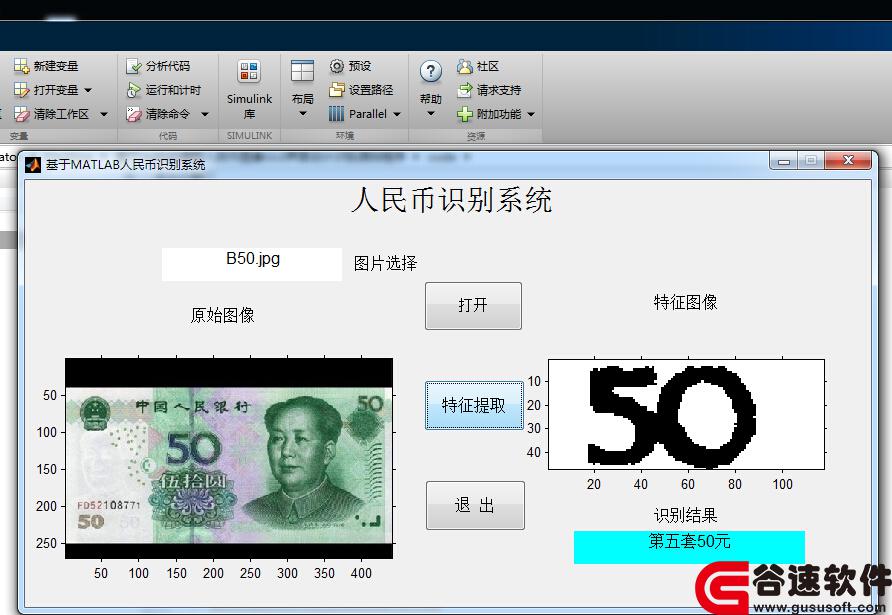892x615 pixels.
Task: Click the 特征图像 label text
Action: tap(685, 302)
